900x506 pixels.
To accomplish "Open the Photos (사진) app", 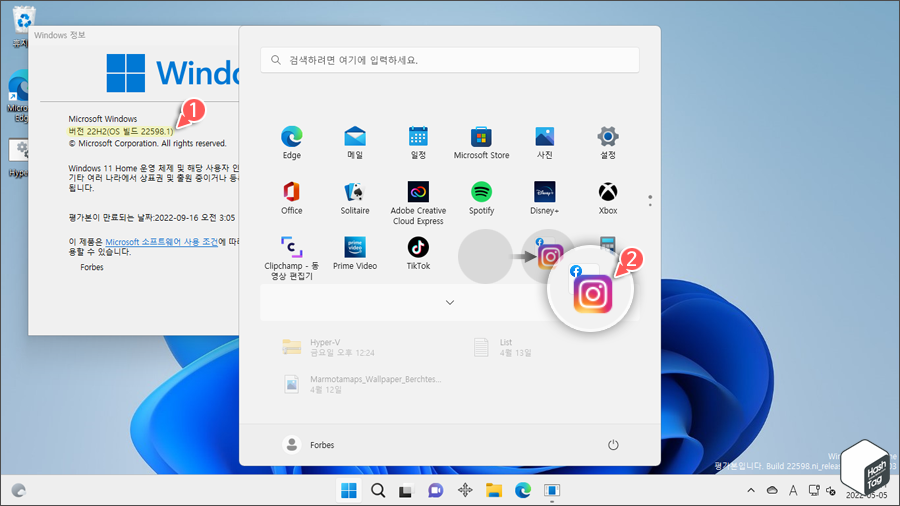I will tap(544, 142).
